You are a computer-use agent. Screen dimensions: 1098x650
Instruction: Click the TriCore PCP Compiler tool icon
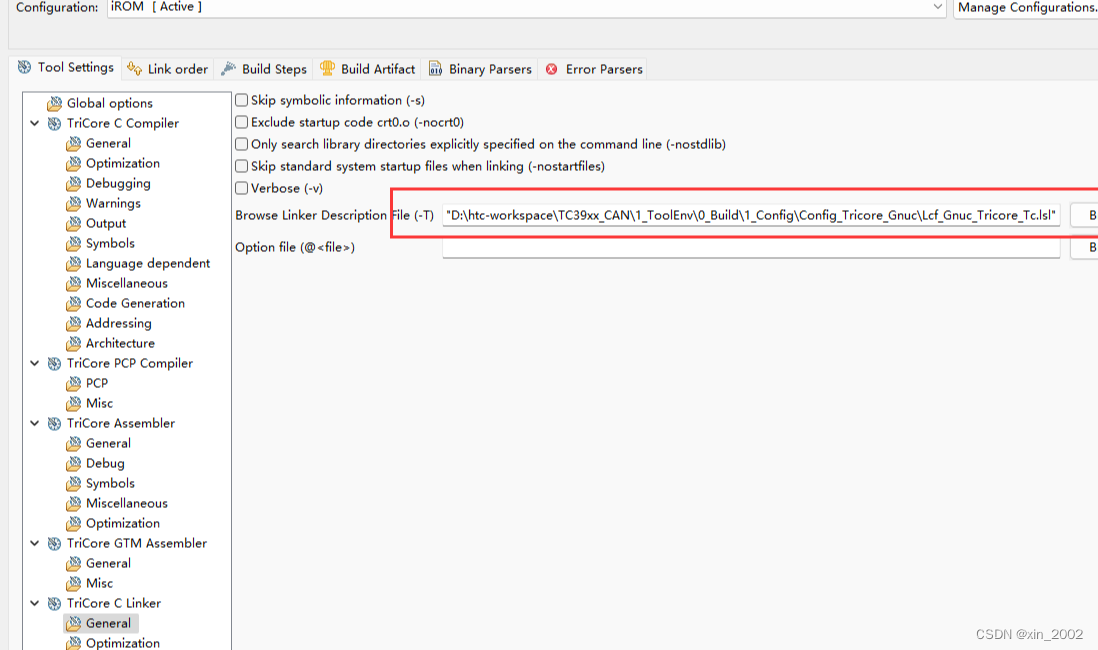pyautogui.click(x=54, y=363)
